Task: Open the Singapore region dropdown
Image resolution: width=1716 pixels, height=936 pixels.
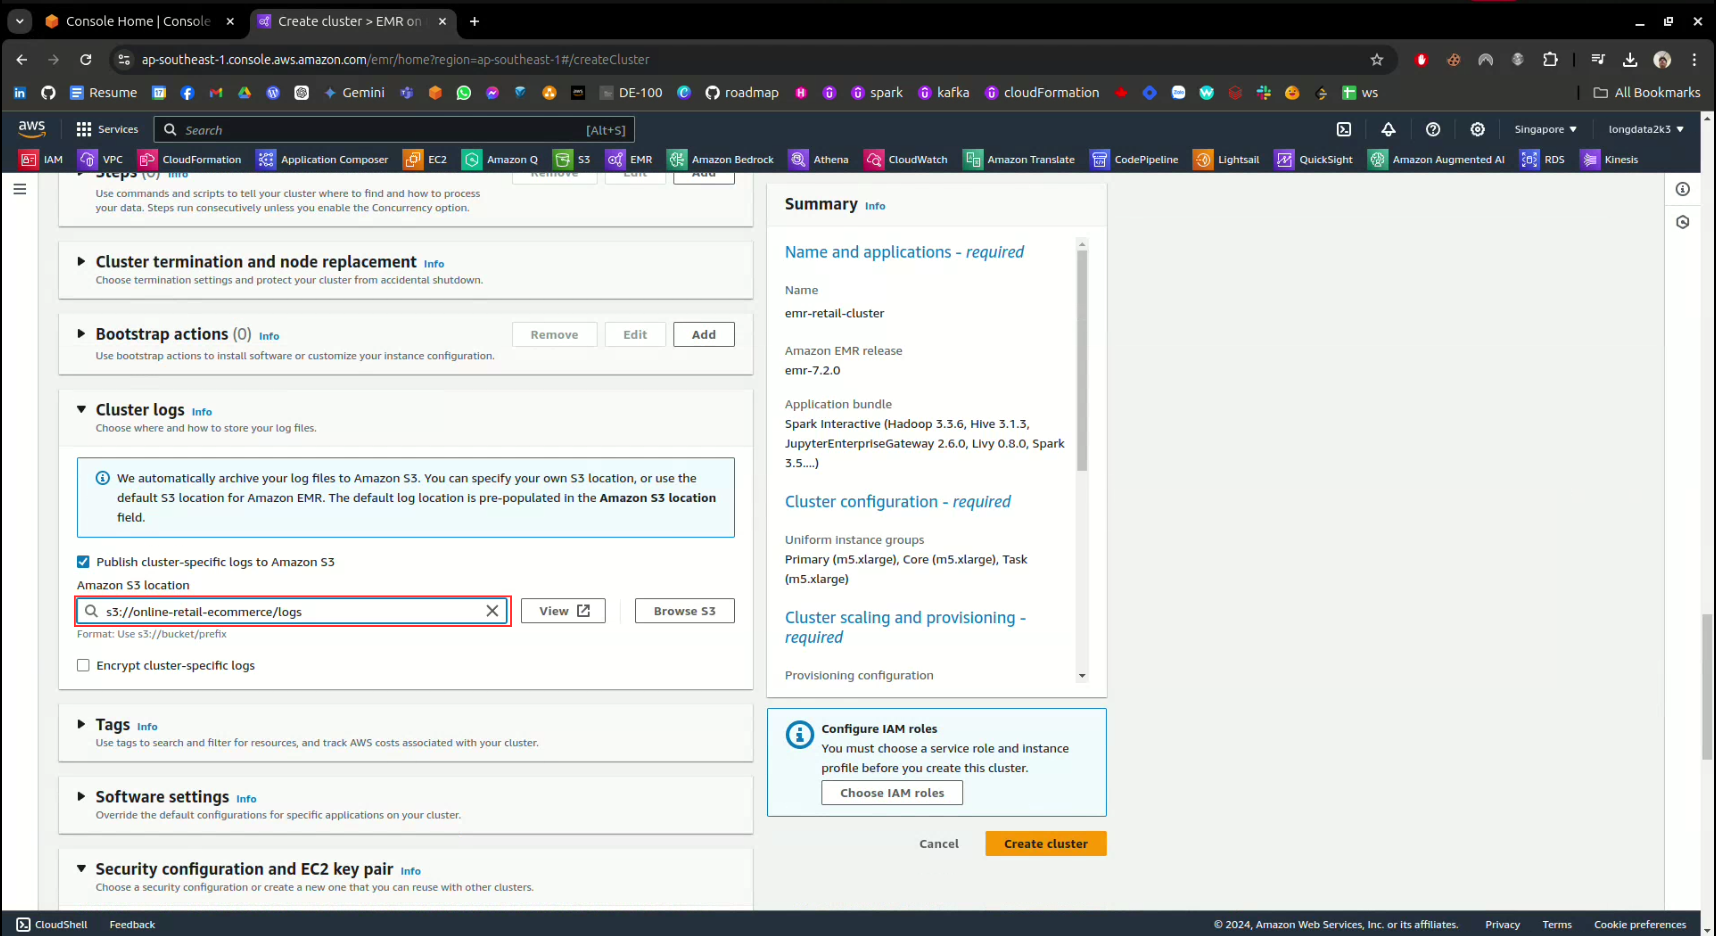Action: pos(1545,129)
